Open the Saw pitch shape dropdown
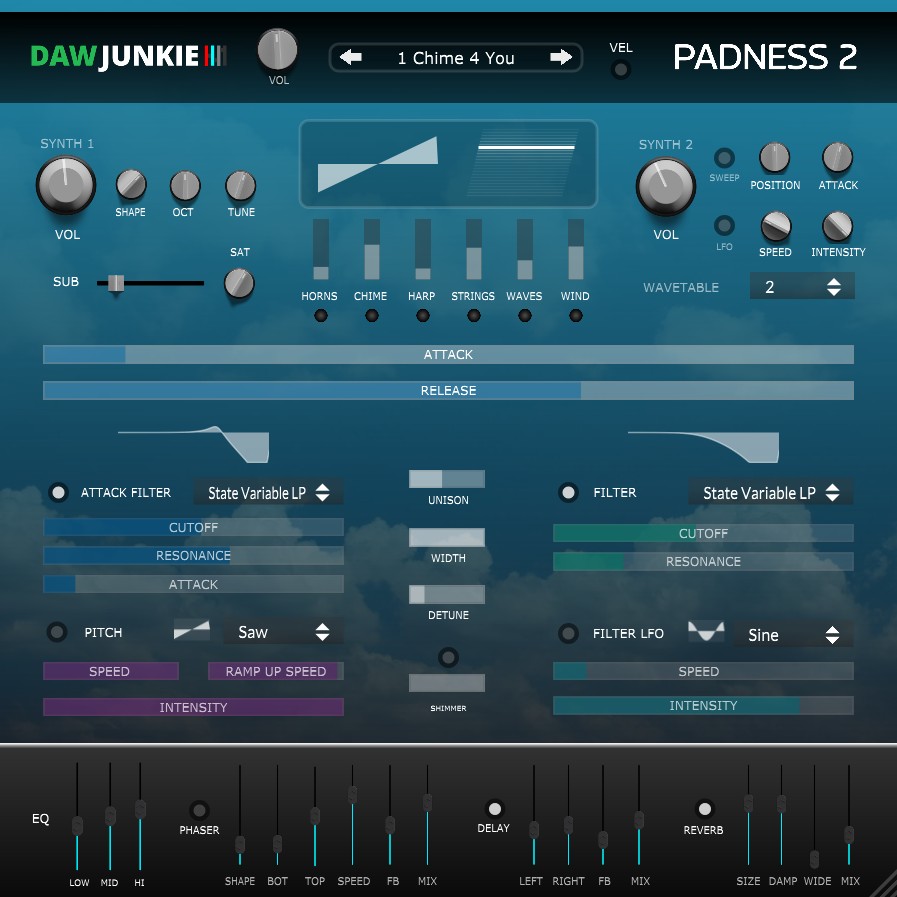This screenshot has height=897, width=897. [283, 632]
